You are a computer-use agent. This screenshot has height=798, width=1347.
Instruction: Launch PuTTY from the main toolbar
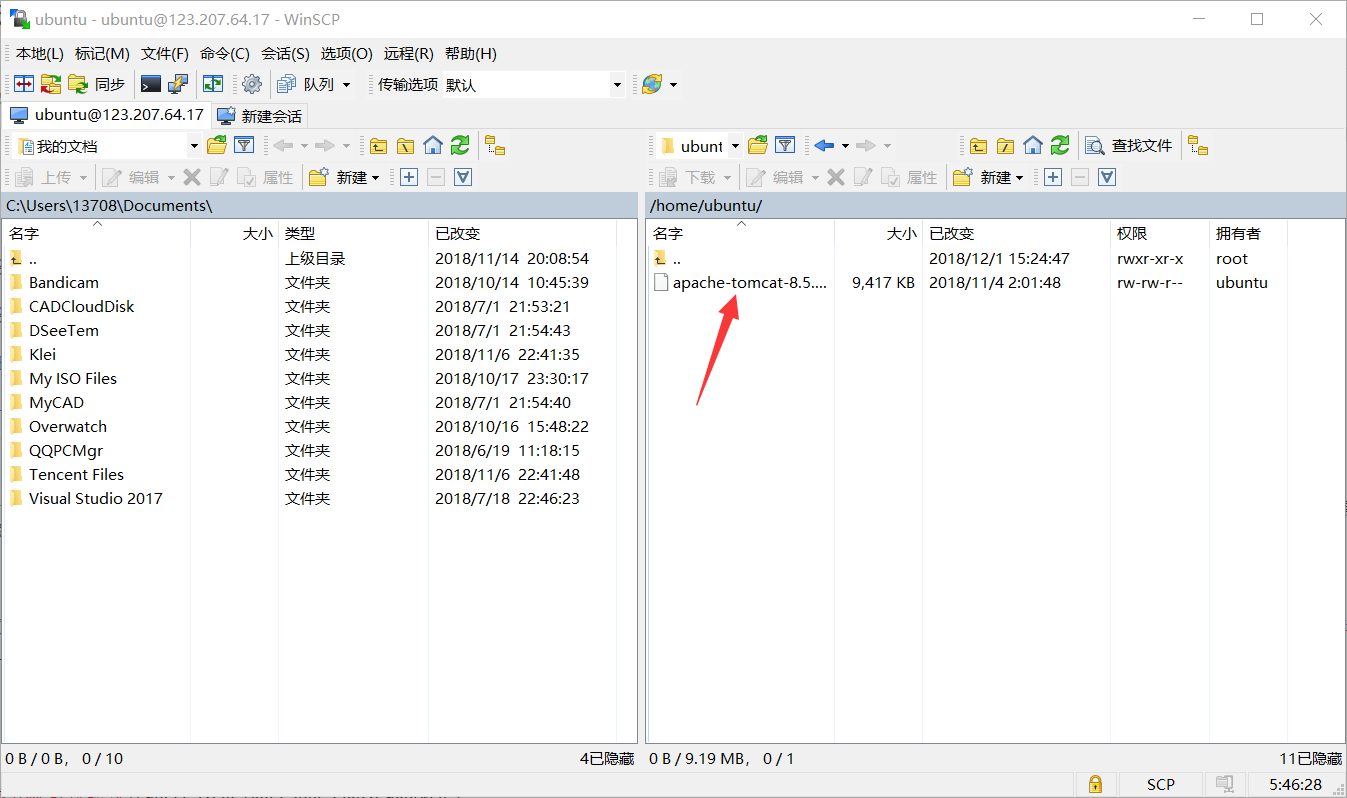(178, 85)
